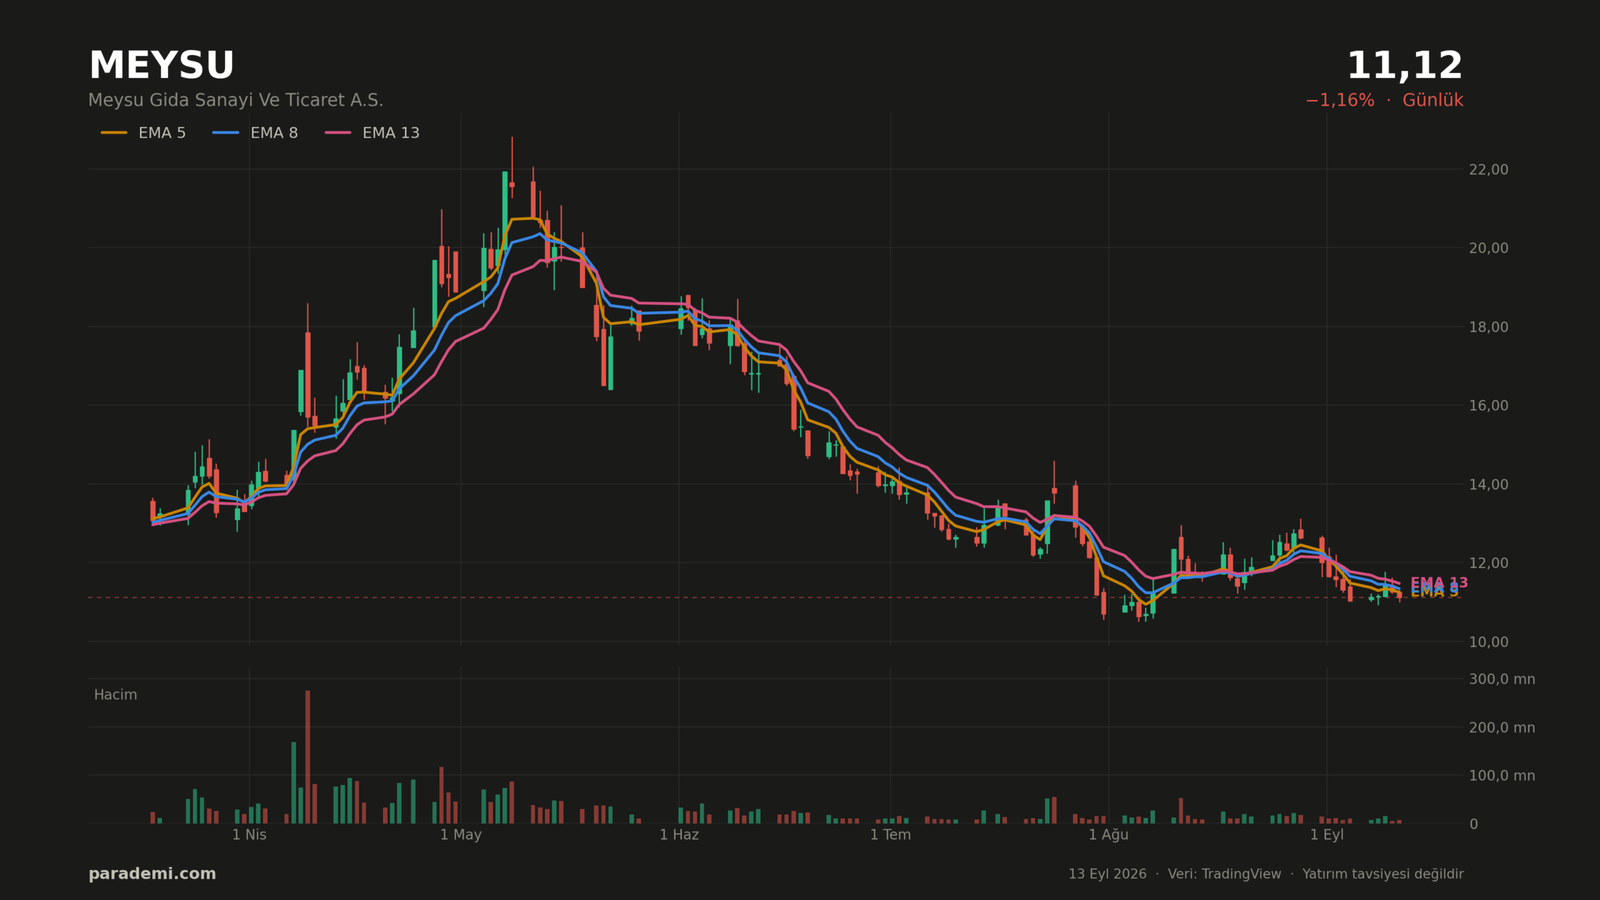Click the 1 May date axis label
Image resolution: width=1600 pixels, height=900 pixels.
[x=461, y=835]
